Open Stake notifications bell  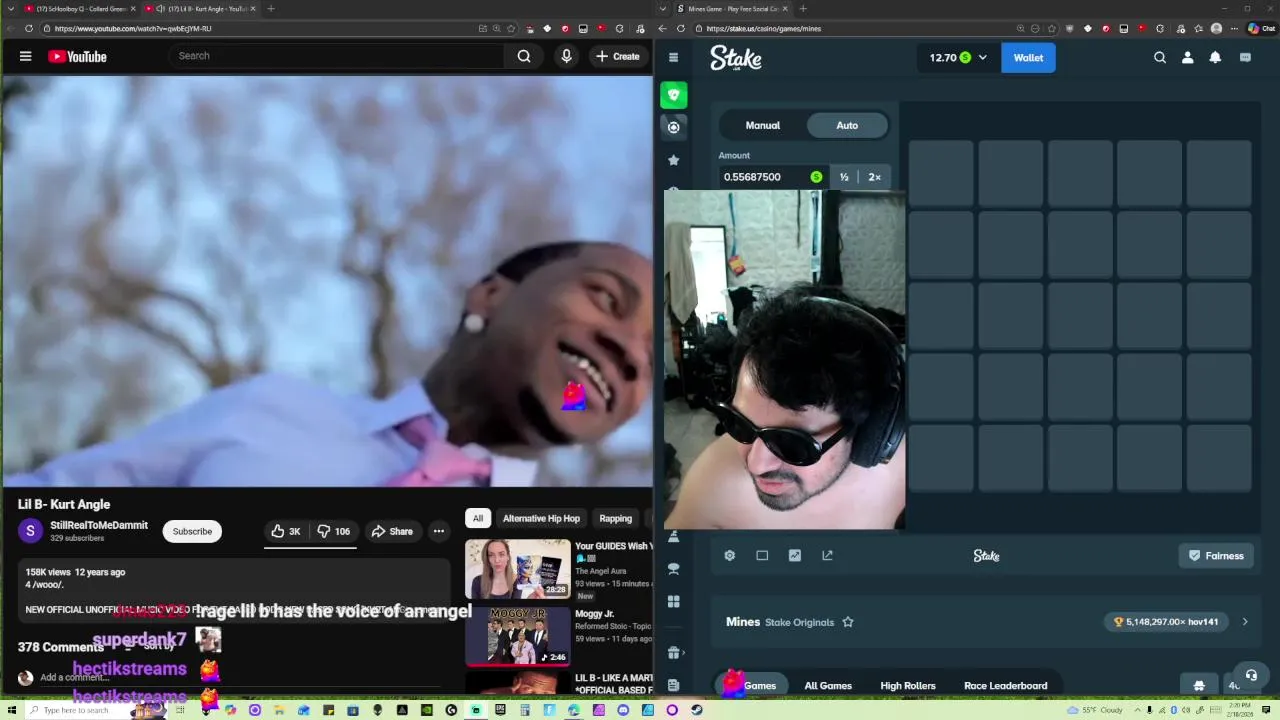pos(1215,57)
